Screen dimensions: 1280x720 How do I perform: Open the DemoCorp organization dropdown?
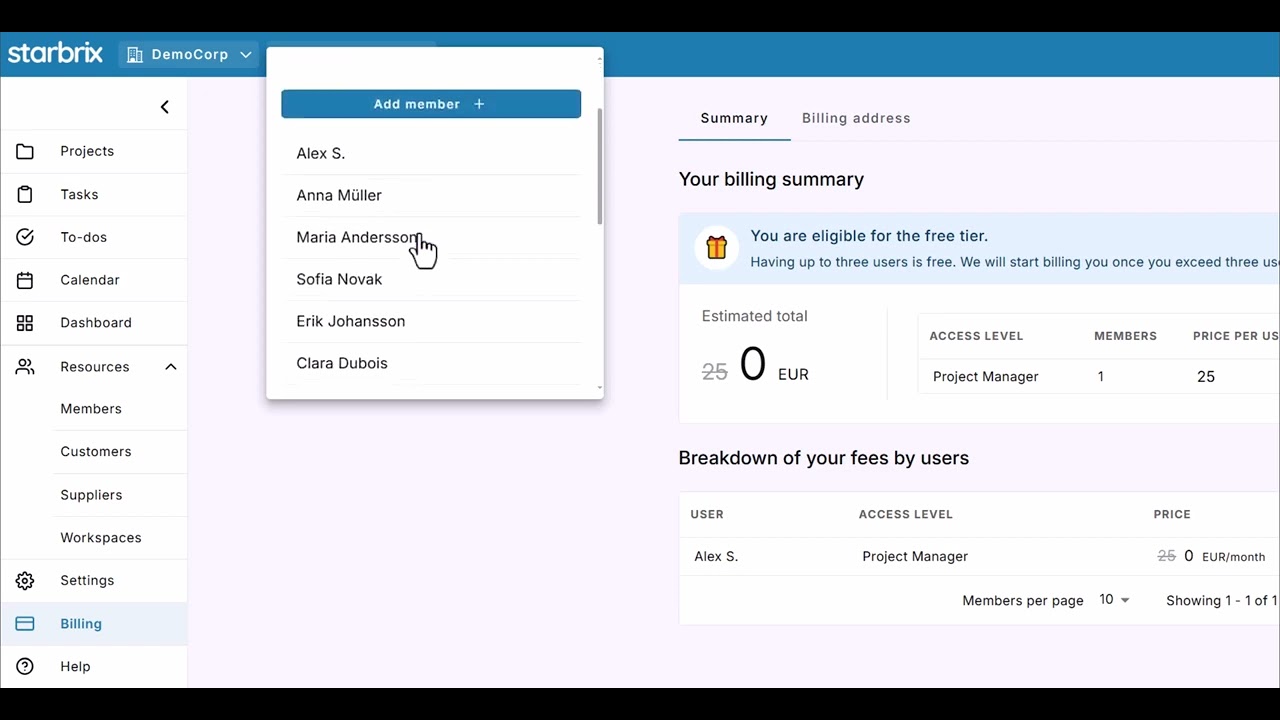[x=189, y=55]
